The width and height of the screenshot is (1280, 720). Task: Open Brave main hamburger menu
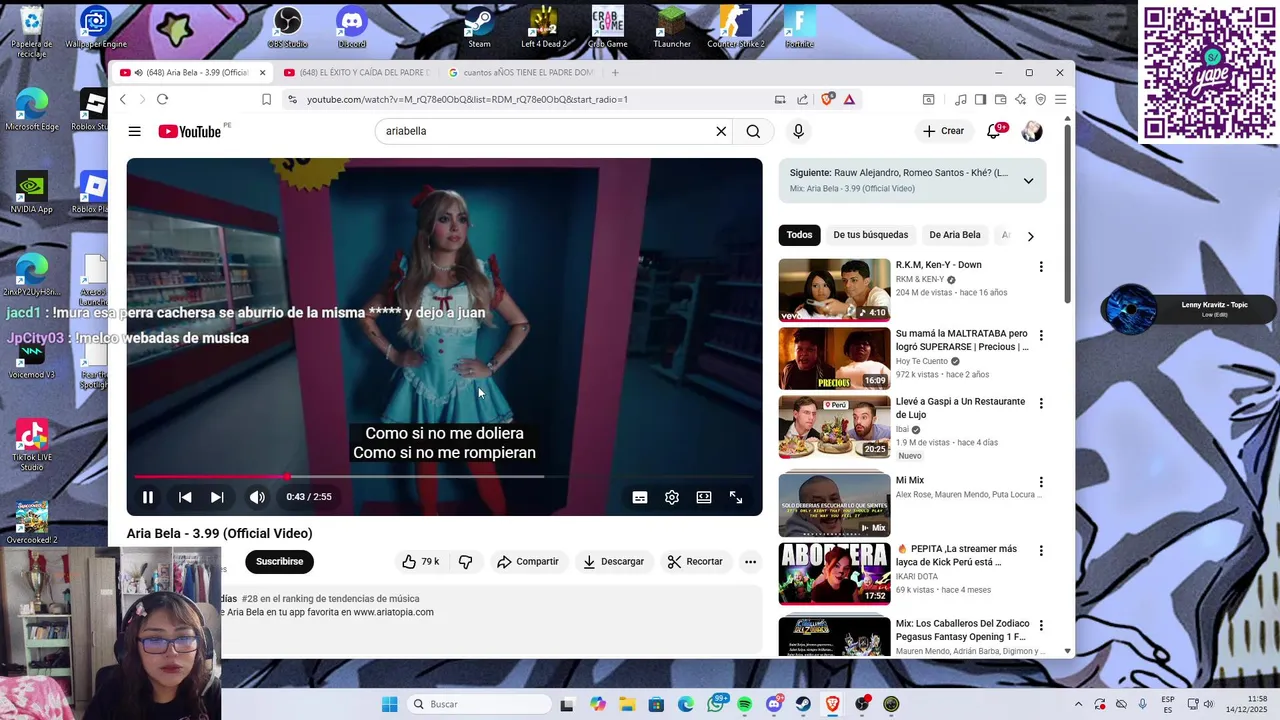[x=1061, y=99]
